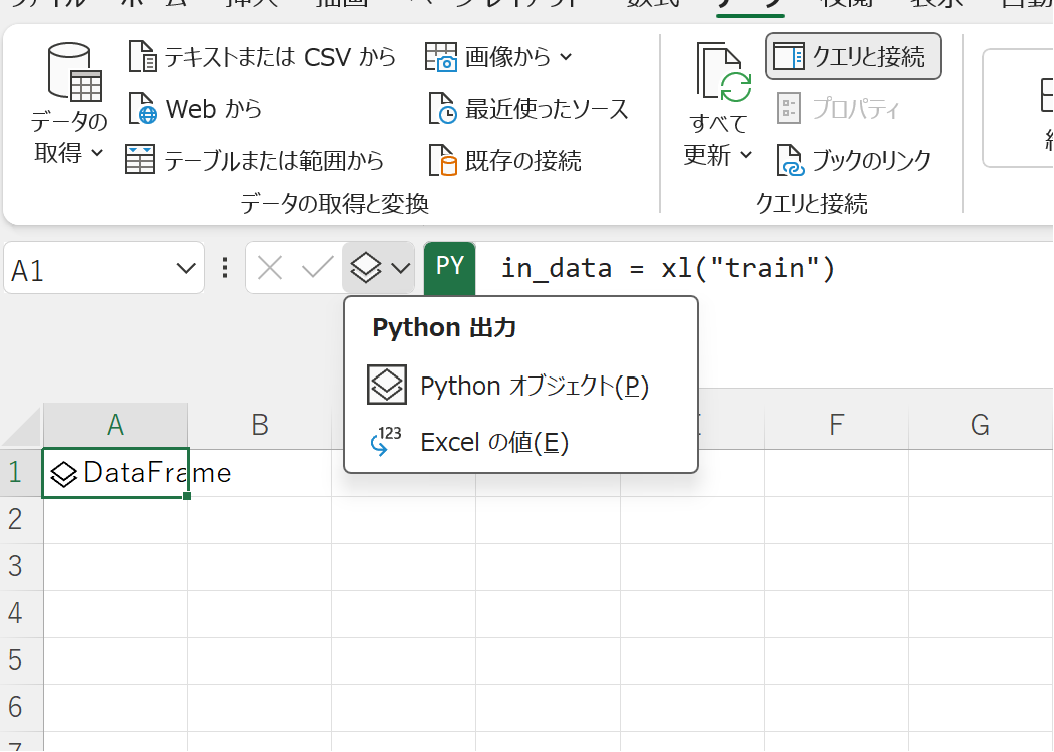Click the green PY indicator

click(449, 267)
